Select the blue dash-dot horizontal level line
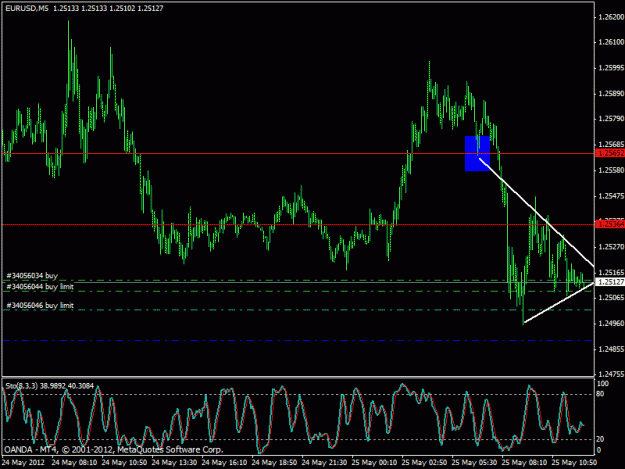 [x=298, y=341]
